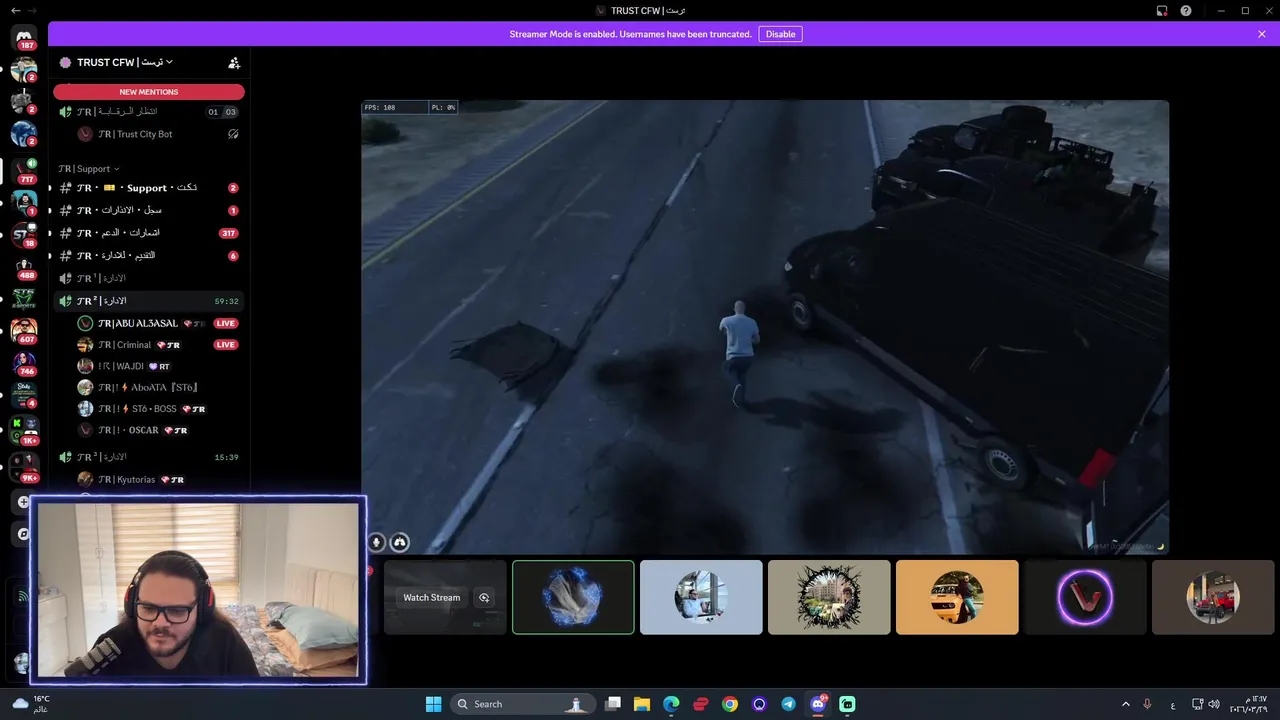1280x720 pixels.
Task: Open the ST server icon with 18 badge
Action: click(24, 233)
